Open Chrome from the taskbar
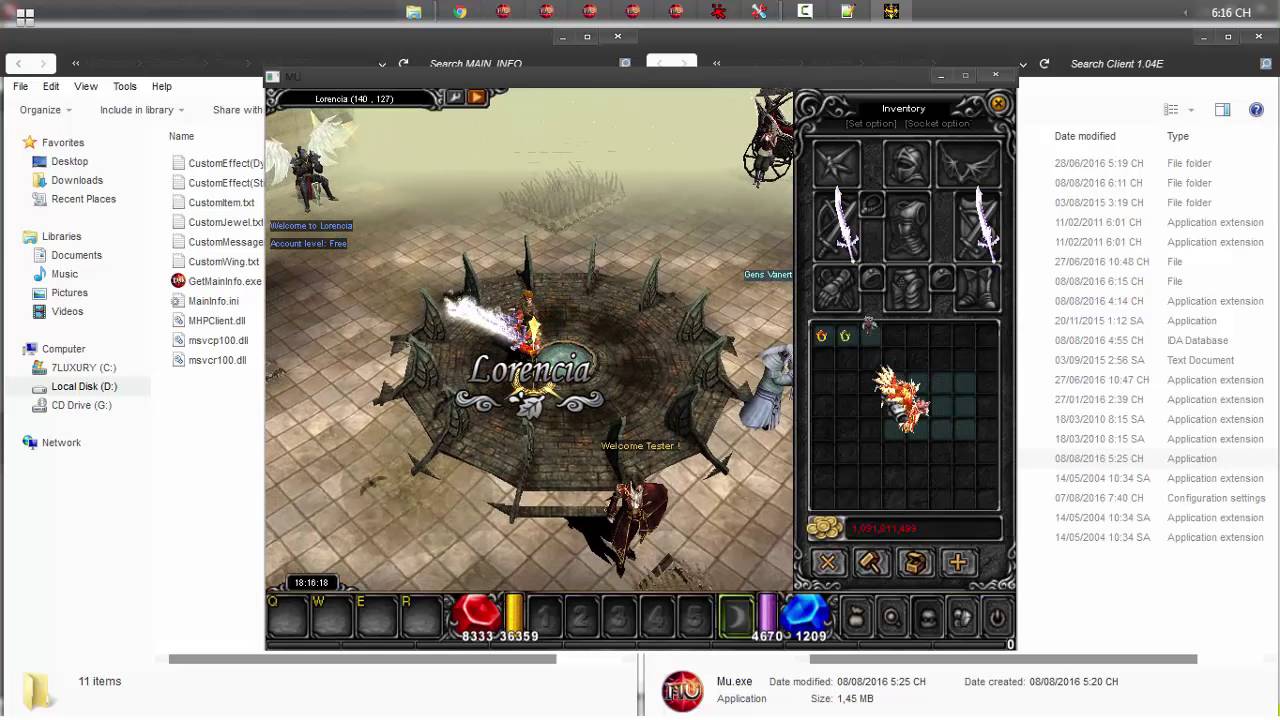The image size is (1280, 720). 460,12
